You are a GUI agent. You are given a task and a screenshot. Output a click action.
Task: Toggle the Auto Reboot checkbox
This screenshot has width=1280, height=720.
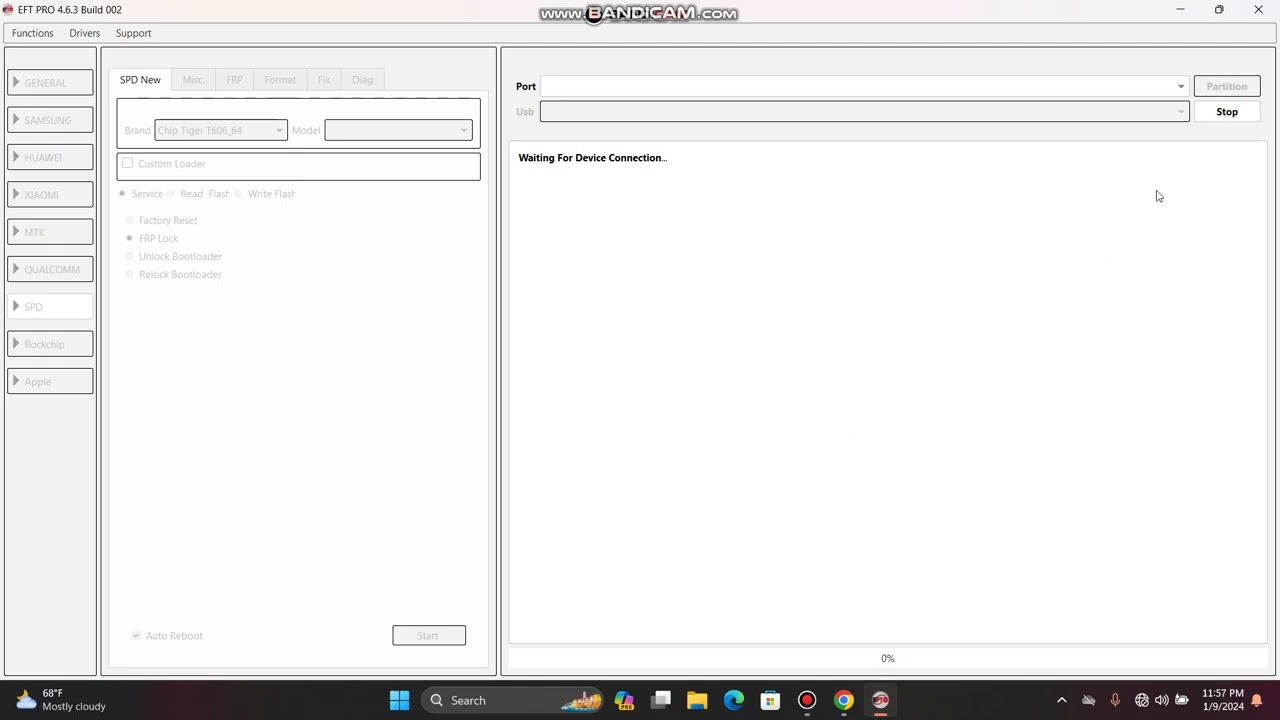click(x=136, y=635)
